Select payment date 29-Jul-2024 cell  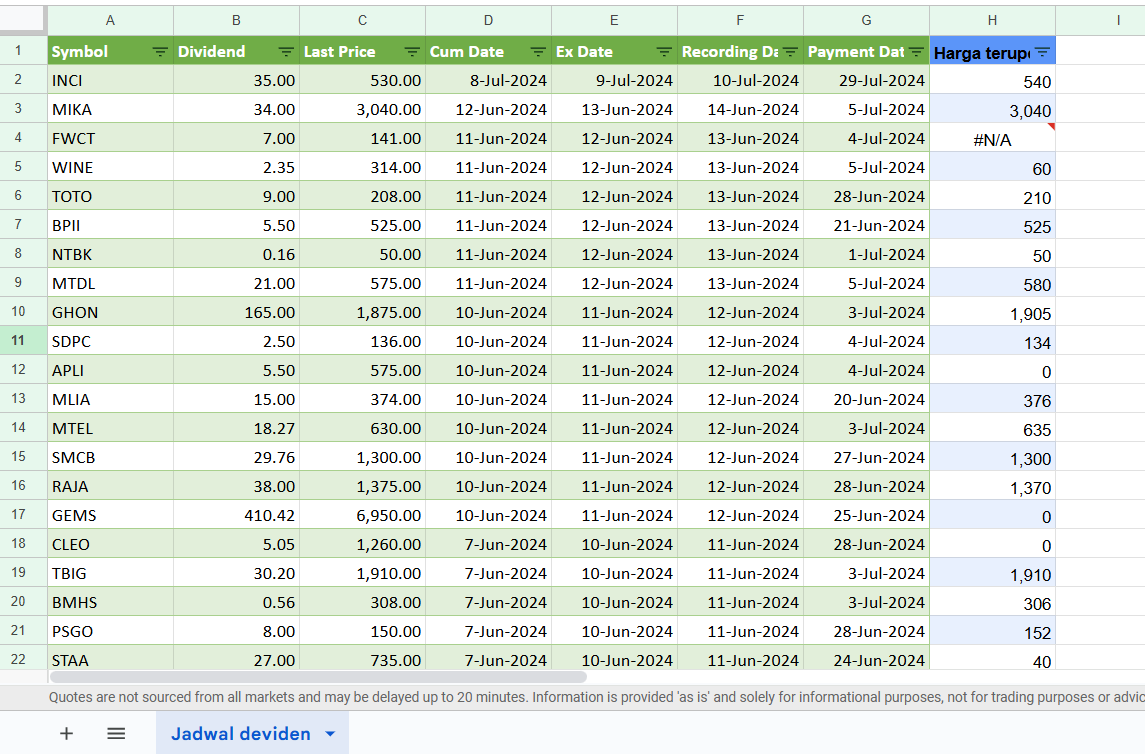click(866, 80)
